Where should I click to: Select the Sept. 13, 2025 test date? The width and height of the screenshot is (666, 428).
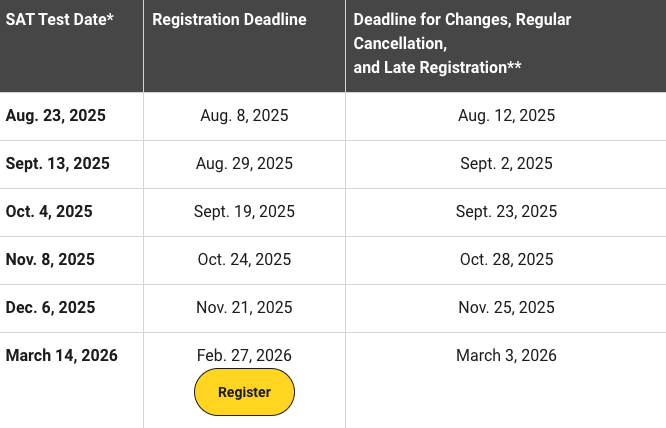(x=58, y=164)
